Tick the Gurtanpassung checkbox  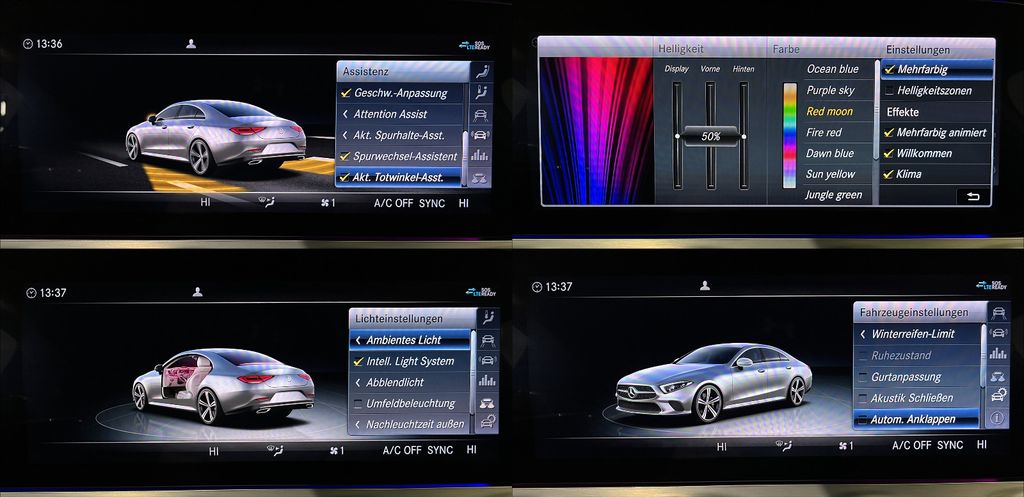click(x=864, y=377)
